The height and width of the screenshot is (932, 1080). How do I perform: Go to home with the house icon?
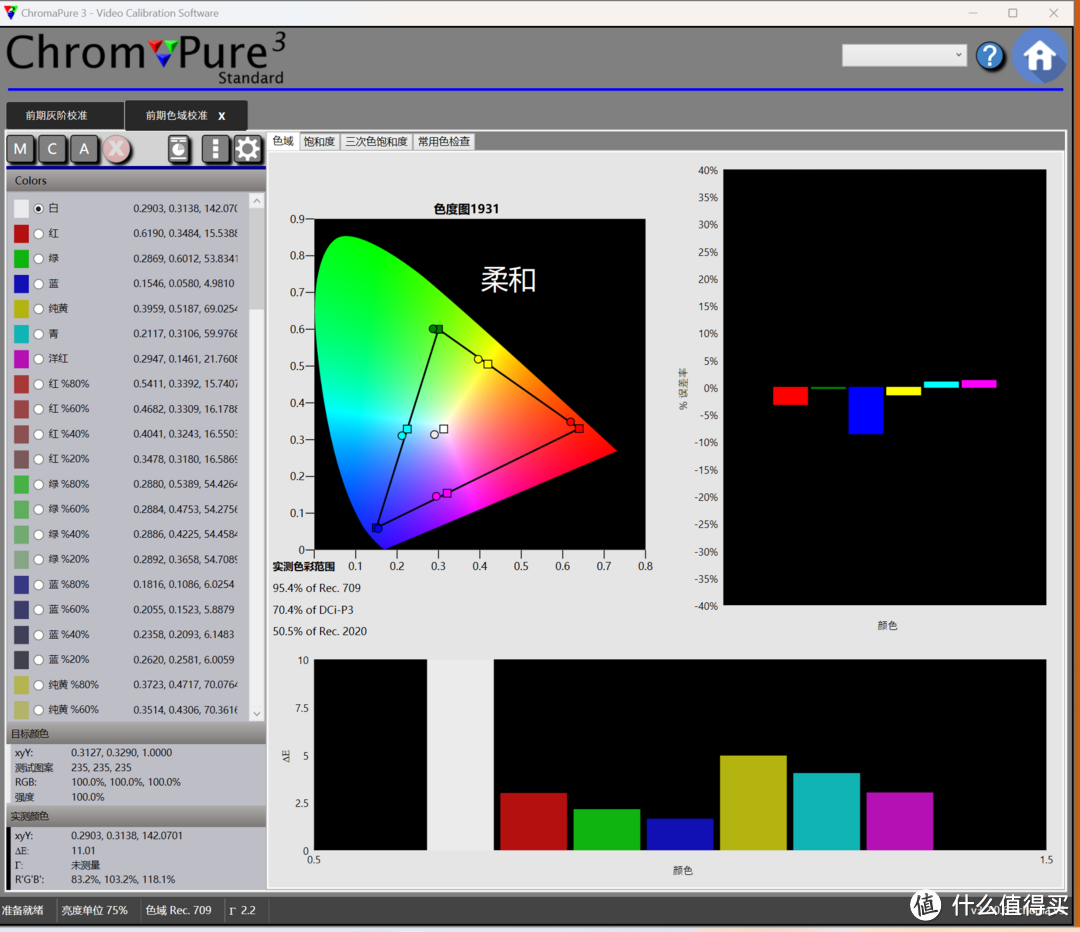pyautogui.click(x=1039, y=56)
